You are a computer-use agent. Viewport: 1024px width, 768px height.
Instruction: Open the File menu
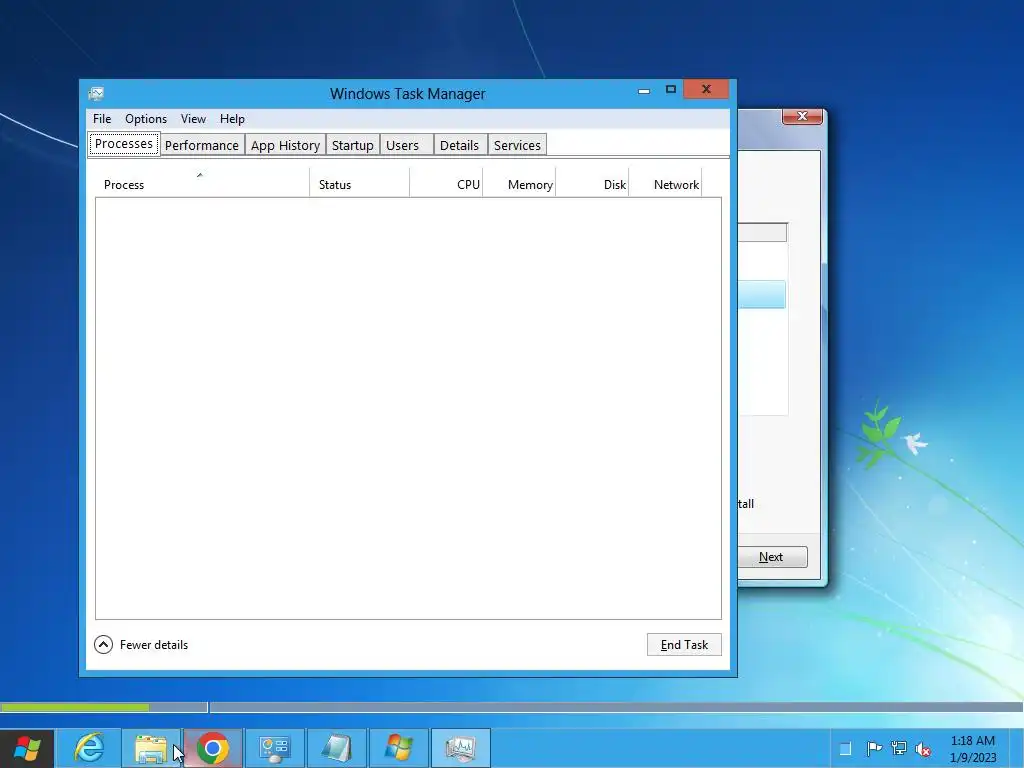pyautogui.click(x=102, y=119)
